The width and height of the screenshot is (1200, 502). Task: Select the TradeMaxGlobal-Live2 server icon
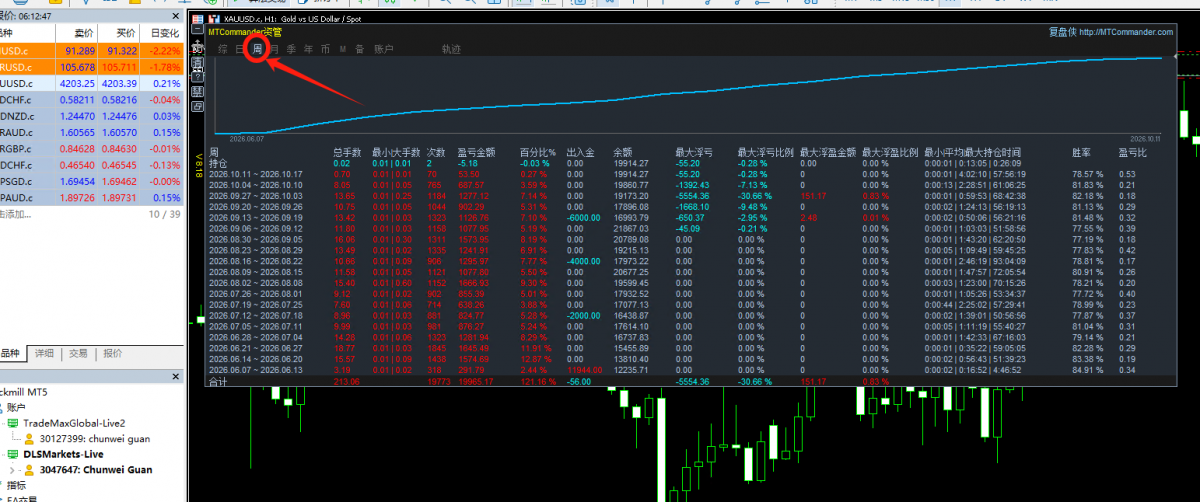13,423
